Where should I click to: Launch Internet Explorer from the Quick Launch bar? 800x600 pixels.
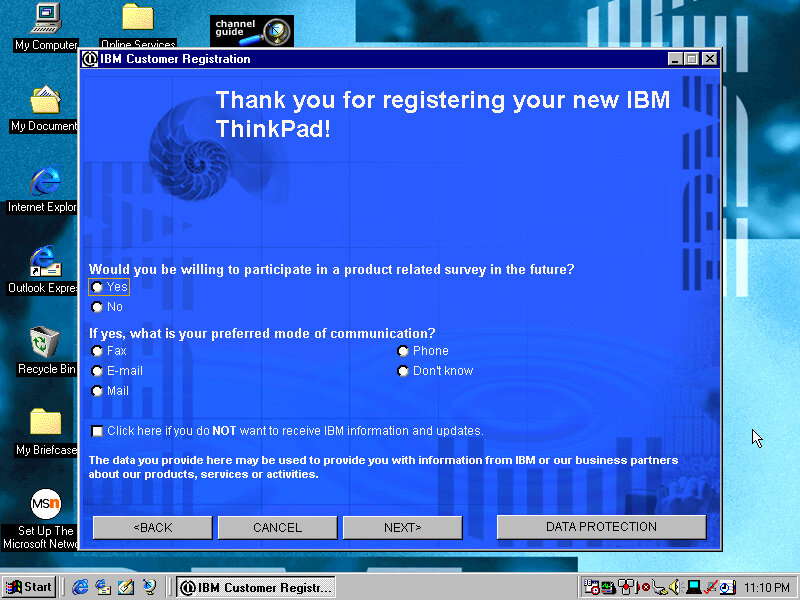pos(79,587)
